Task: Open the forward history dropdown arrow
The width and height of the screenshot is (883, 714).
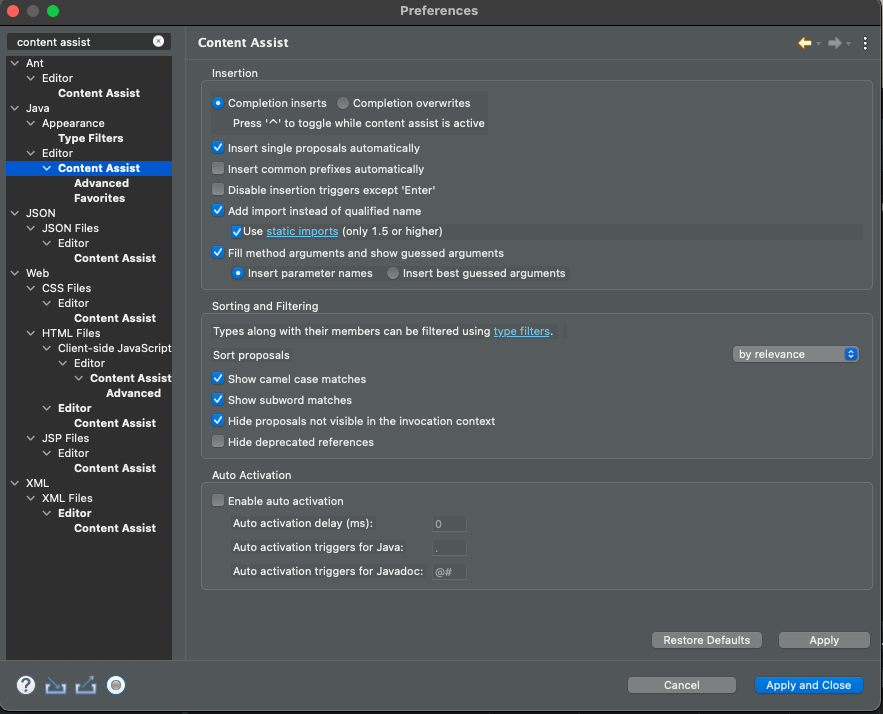Action: [x=848, y=44]
